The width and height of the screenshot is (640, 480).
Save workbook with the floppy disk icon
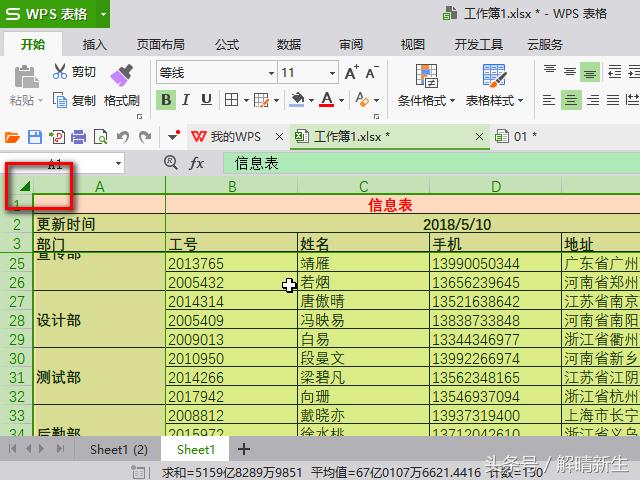(35, 137)
